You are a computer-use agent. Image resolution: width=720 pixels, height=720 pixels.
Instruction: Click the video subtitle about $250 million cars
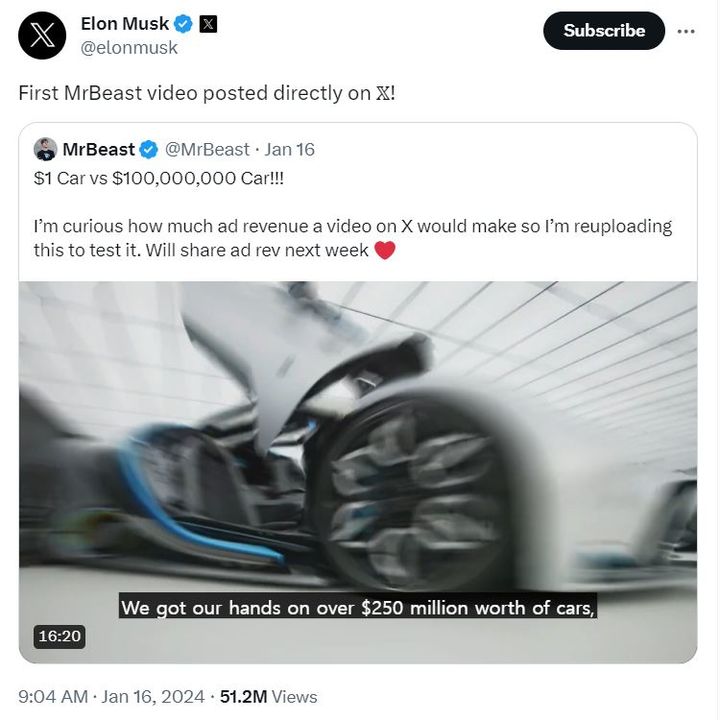pyautogui.click(x=358, y=607)
